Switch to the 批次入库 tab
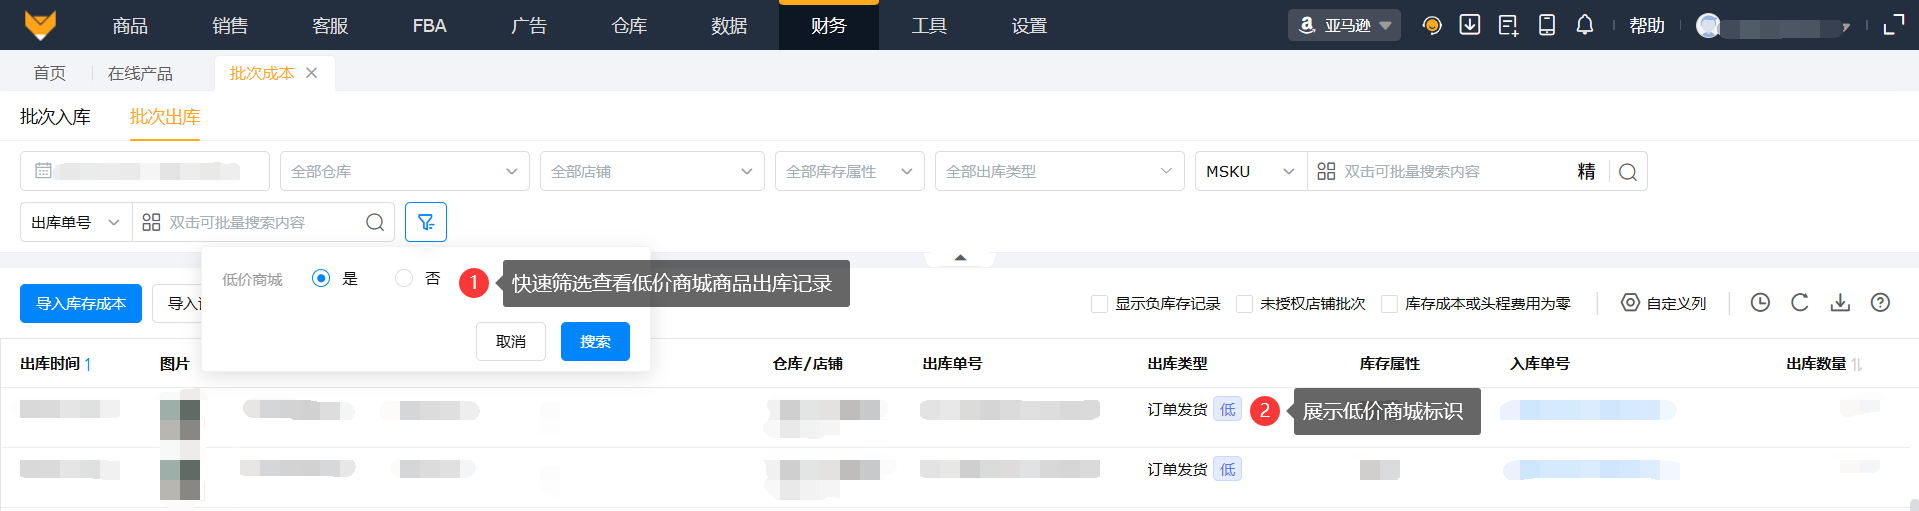 click(55, 117)
